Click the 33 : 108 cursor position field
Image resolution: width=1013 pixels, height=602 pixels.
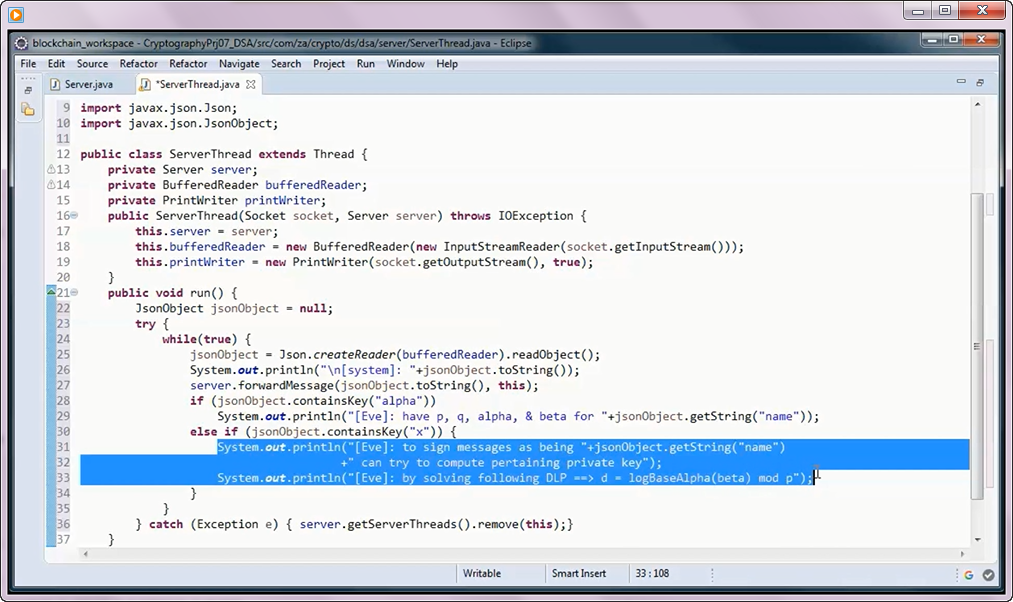652,573
